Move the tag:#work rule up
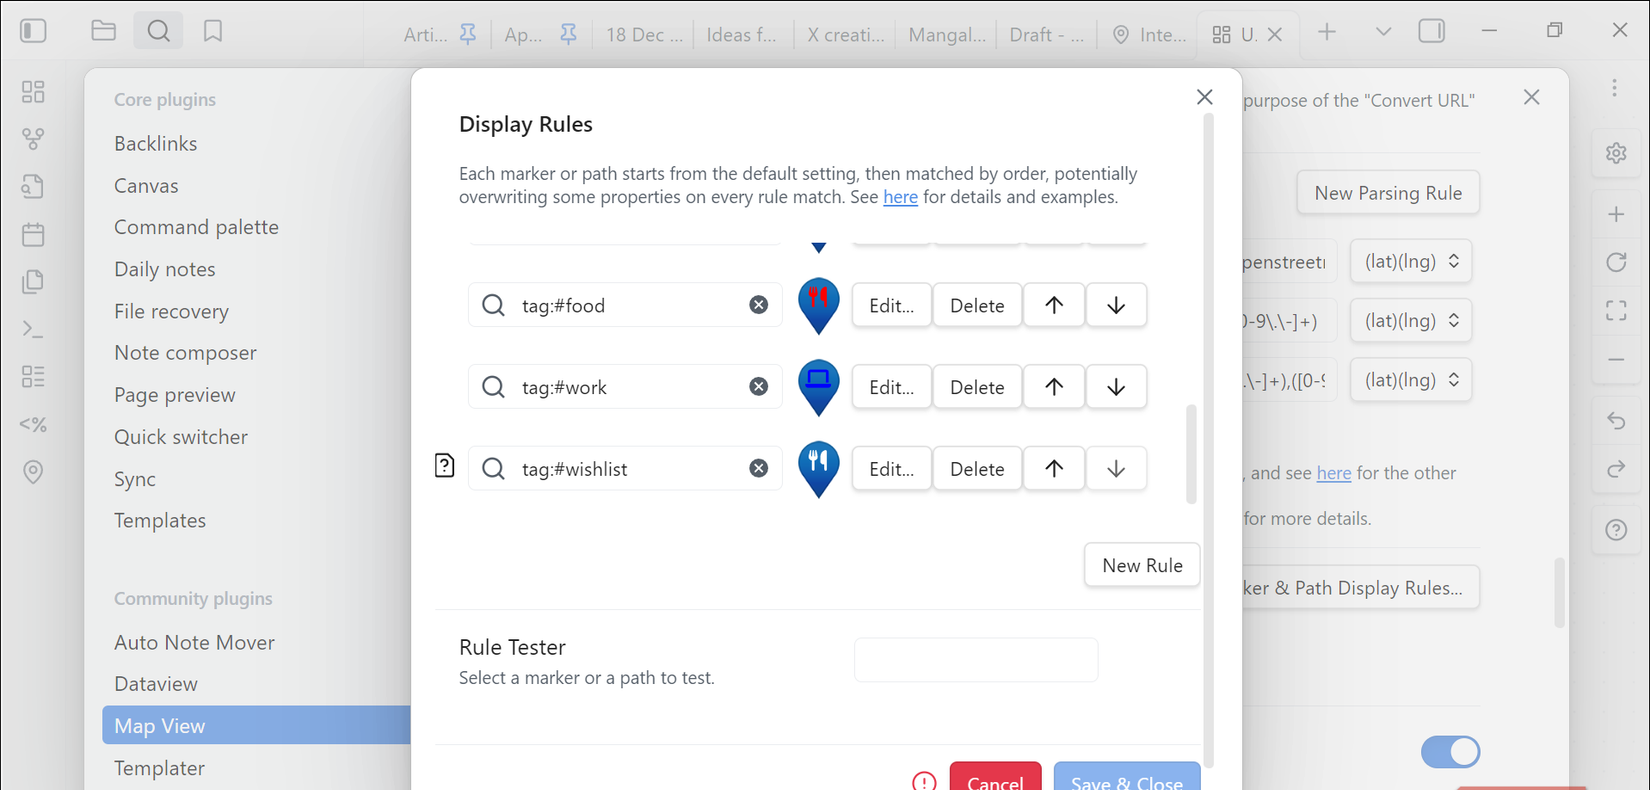Image resolution: width=1650 pixels, height=790 pixels. [1053, 387]
